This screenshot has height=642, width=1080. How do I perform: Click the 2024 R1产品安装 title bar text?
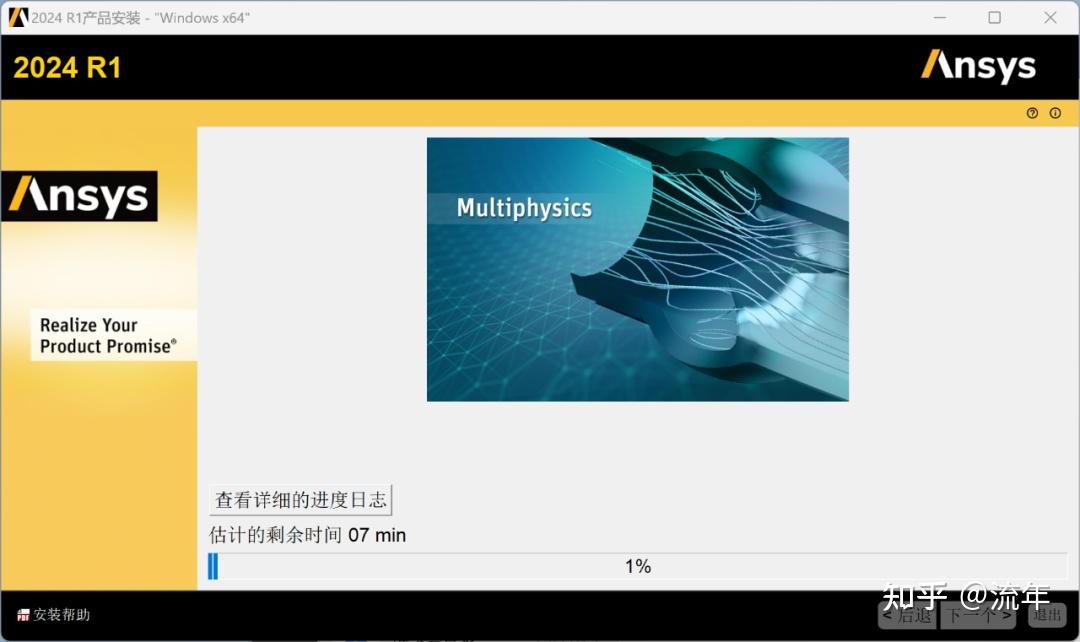pyautogui.click(x=140, y=17)
